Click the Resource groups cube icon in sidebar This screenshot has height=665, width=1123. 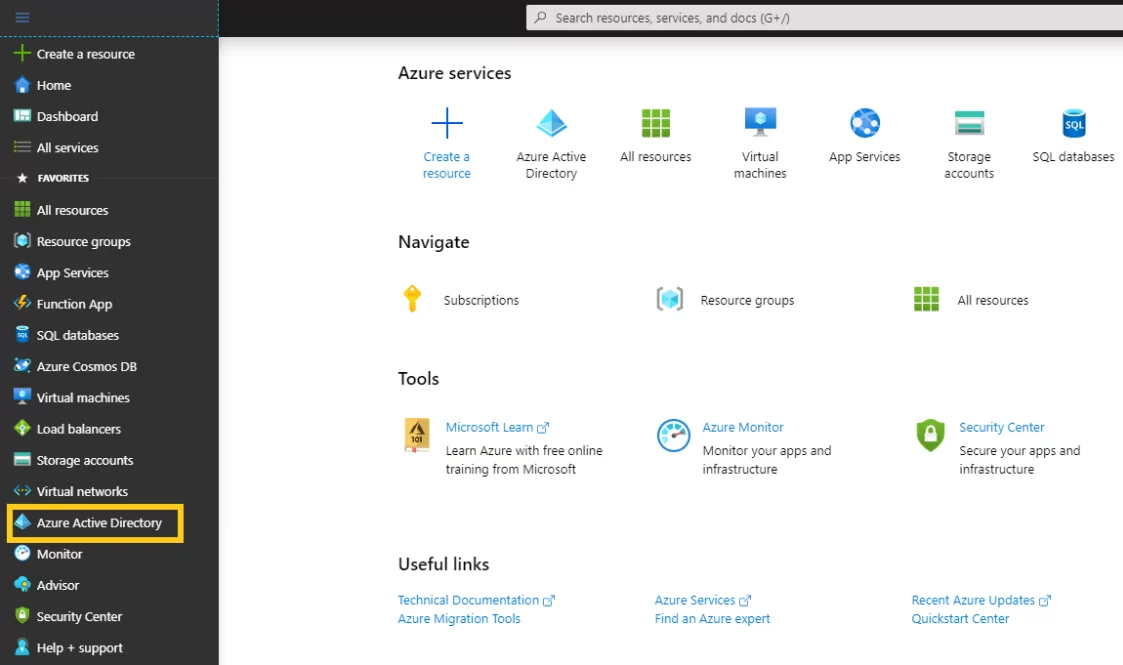coord(22,241)
